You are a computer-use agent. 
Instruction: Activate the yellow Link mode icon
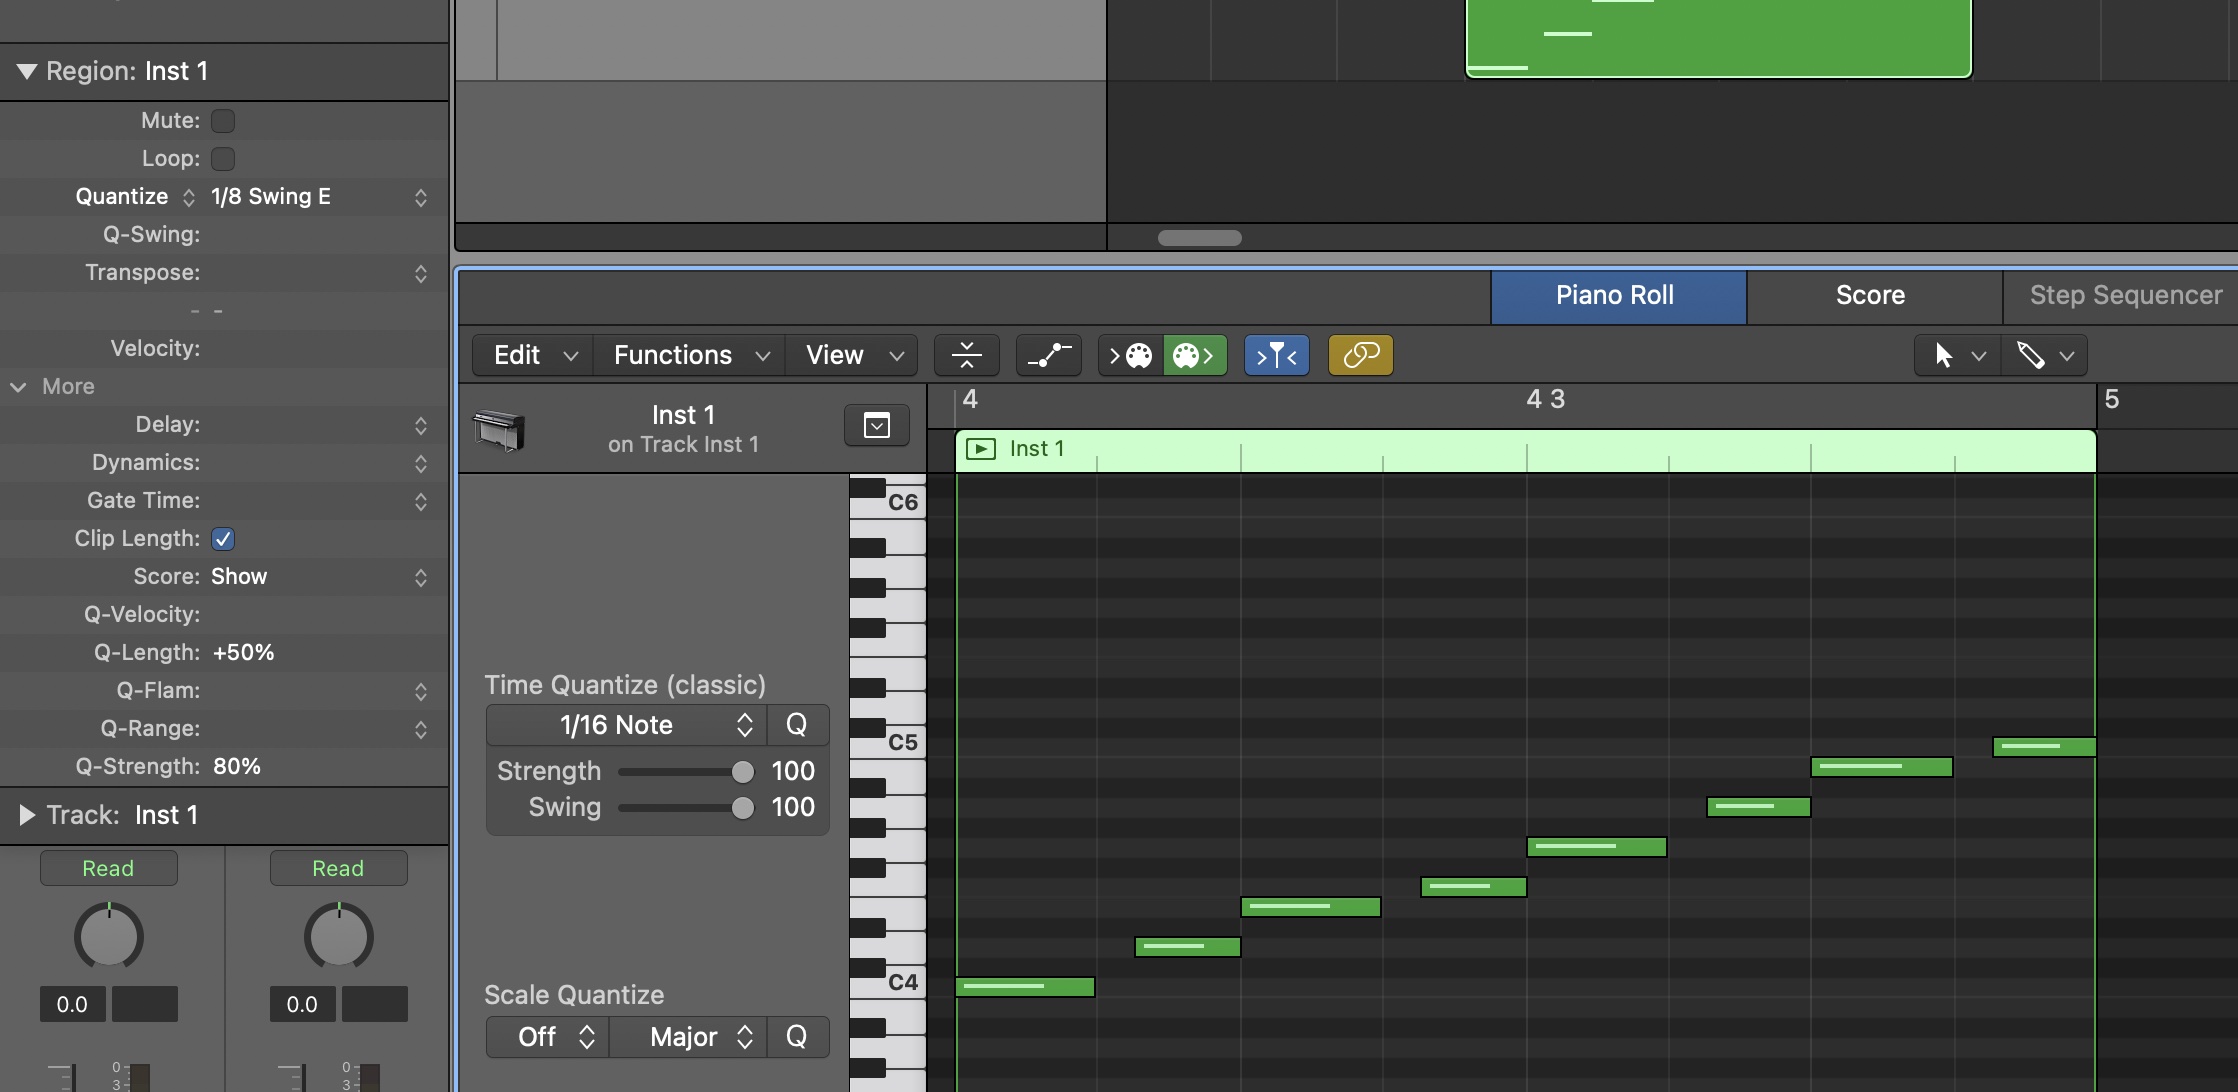1360,355
